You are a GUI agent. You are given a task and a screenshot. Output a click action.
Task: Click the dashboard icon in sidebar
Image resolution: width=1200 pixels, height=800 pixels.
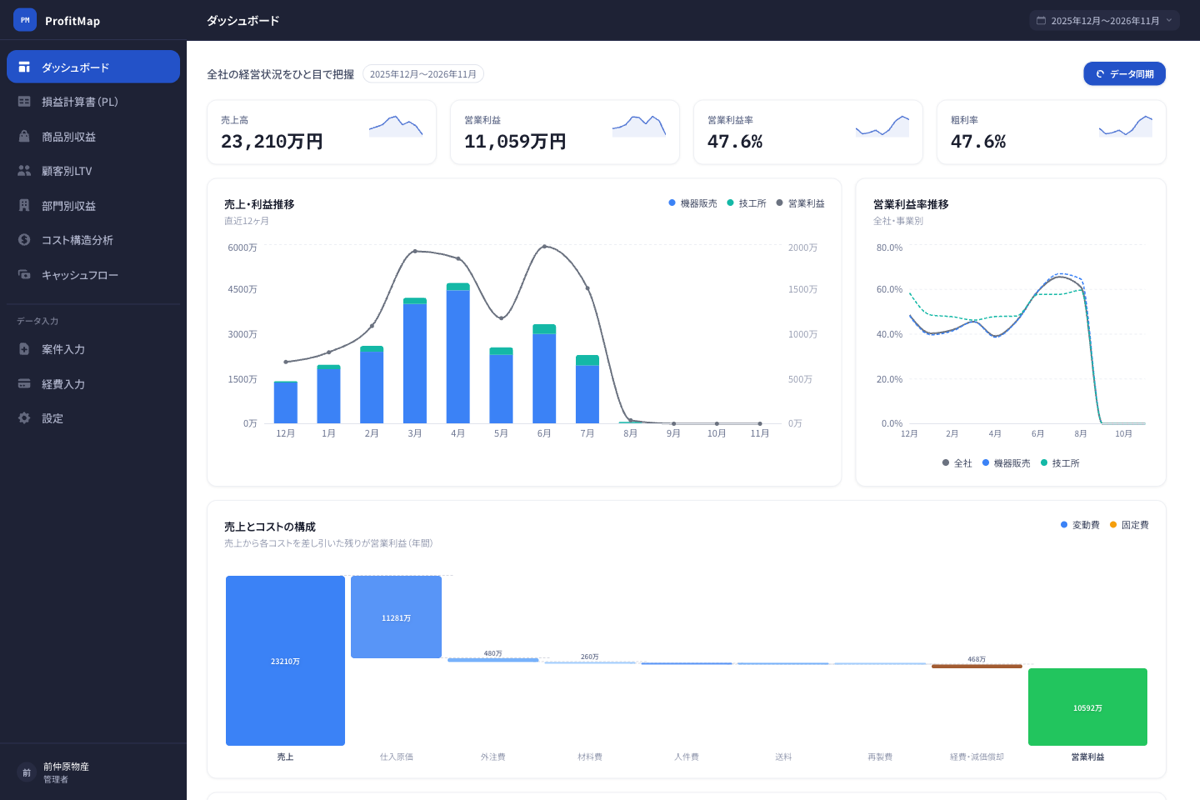point(24,67)
